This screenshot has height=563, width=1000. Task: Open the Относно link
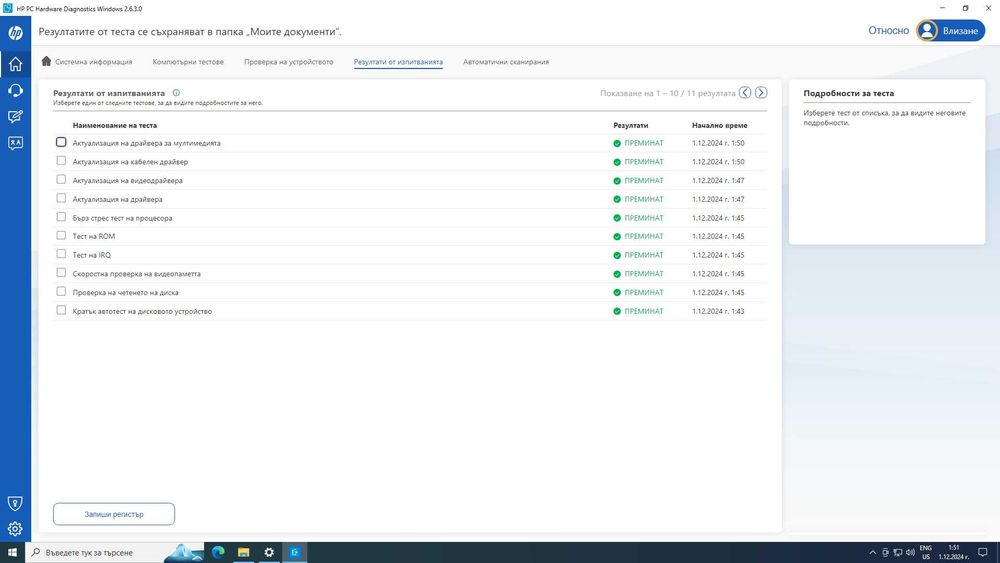[888, 31]
